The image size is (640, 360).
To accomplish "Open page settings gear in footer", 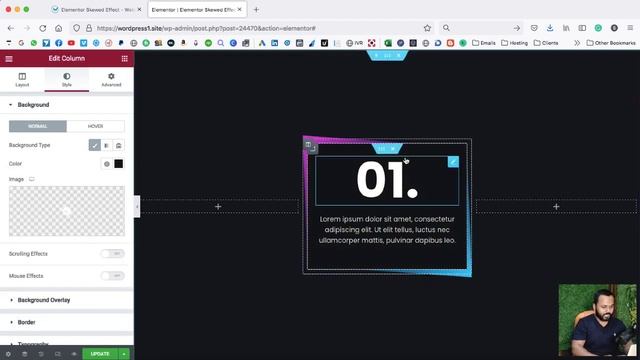I will click(x=8, y=354).
